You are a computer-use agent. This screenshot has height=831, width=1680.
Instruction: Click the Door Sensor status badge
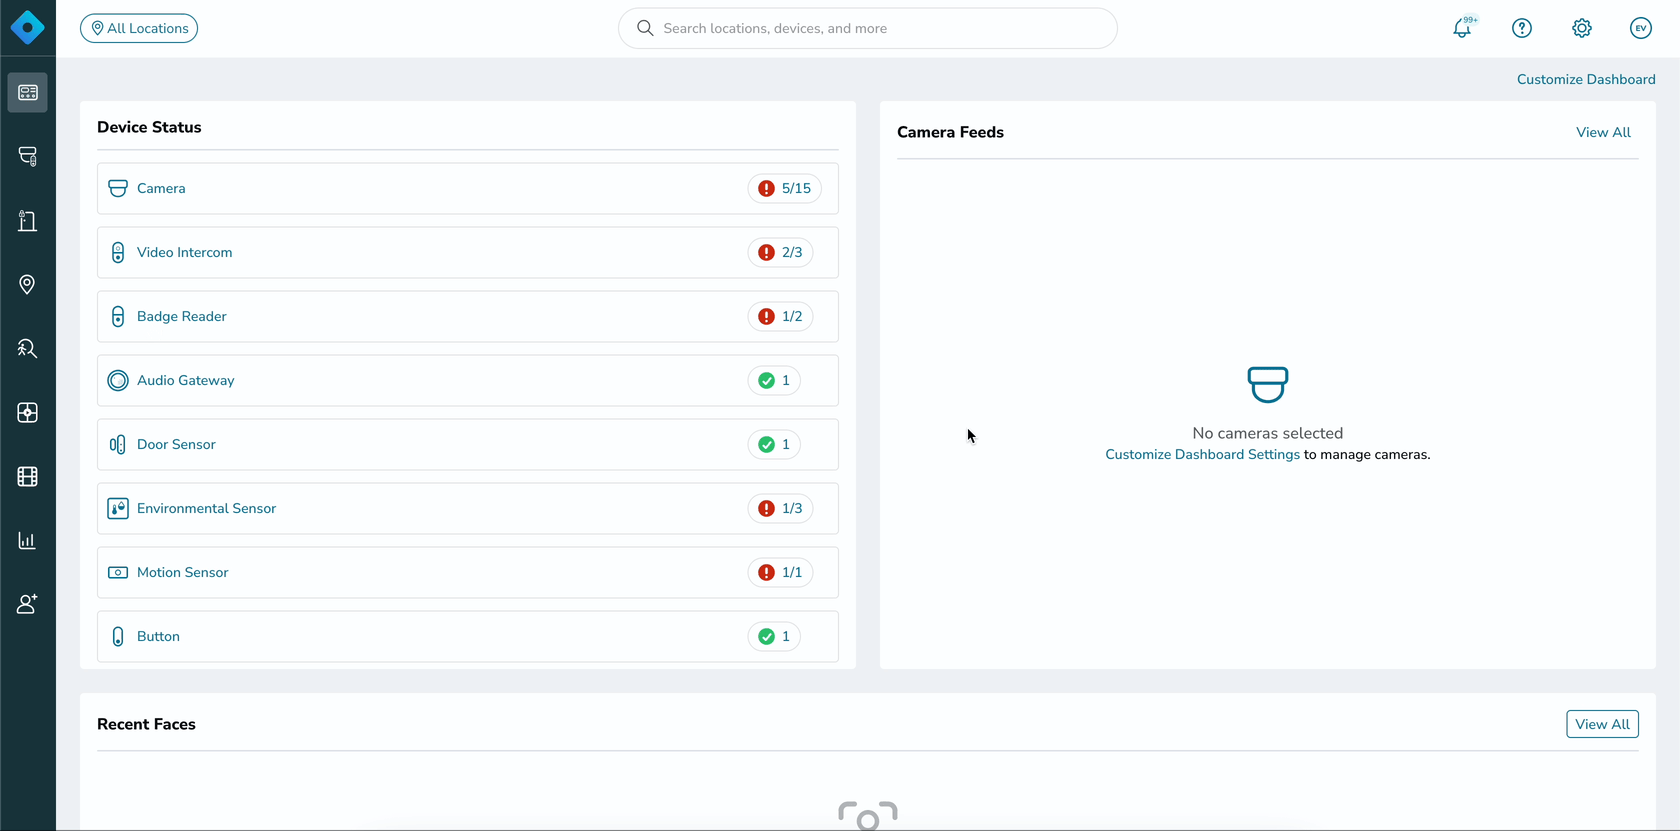click(x=774, y=444)
